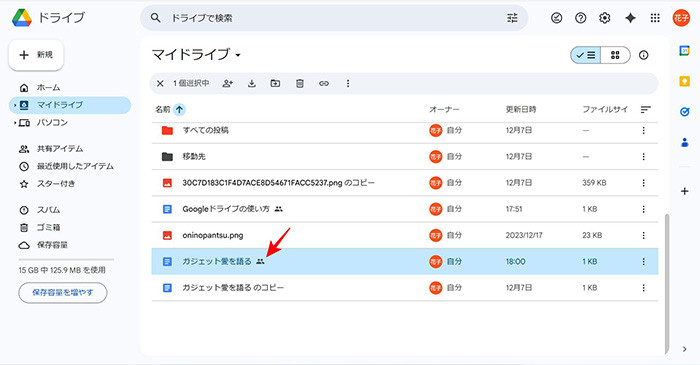The height and width of the screenshot is (365, 700).
Task: Click the trash icon in toolbar
Action: coord(300,83)
